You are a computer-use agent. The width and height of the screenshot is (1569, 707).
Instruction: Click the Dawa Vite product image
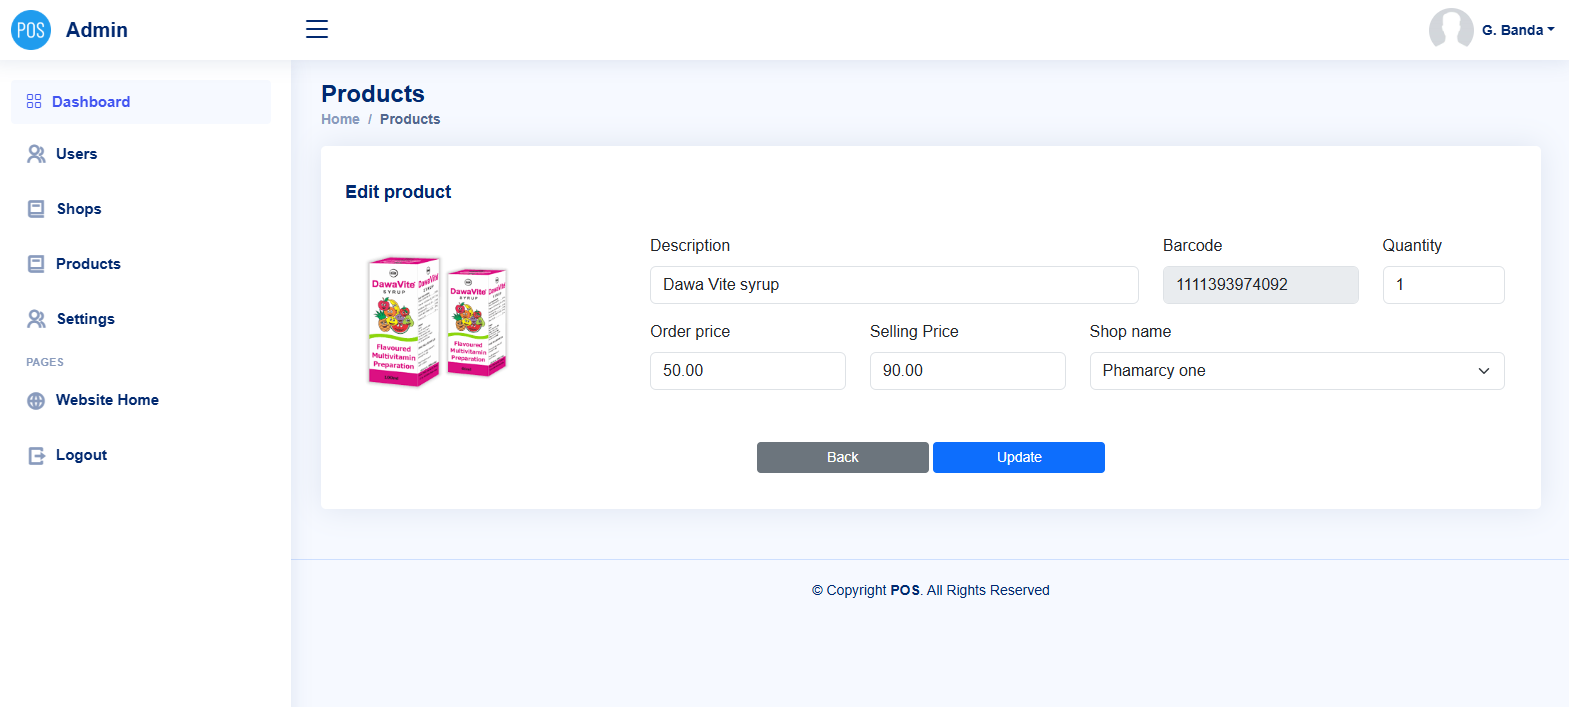[438, 320]
